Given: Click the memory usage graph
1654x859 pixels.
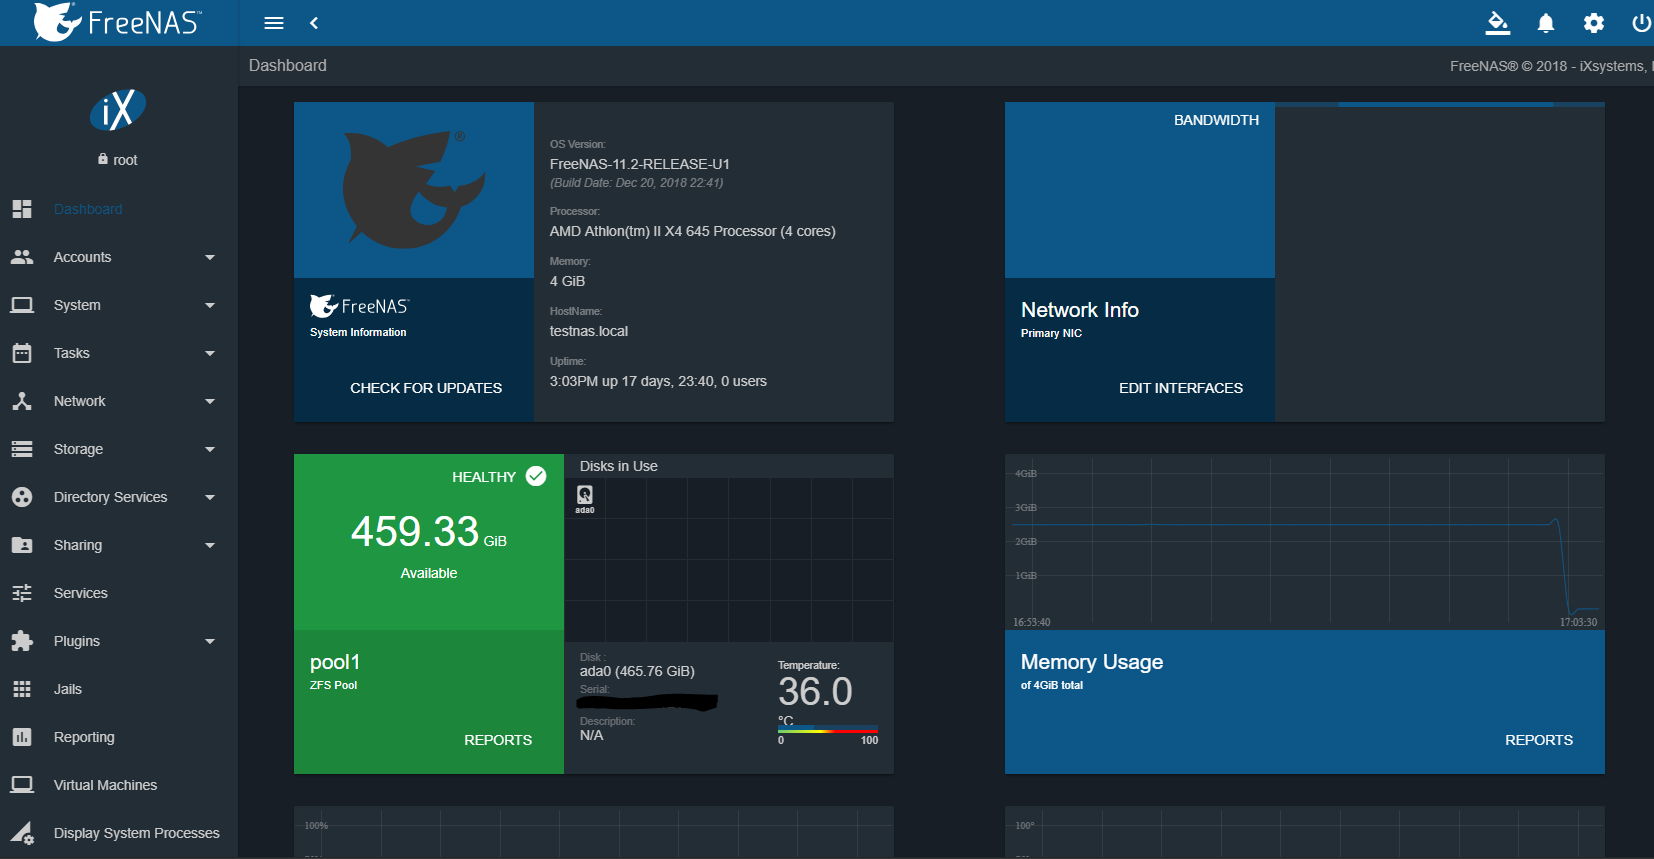Looking at the screenshot, I should (1305, 542).
